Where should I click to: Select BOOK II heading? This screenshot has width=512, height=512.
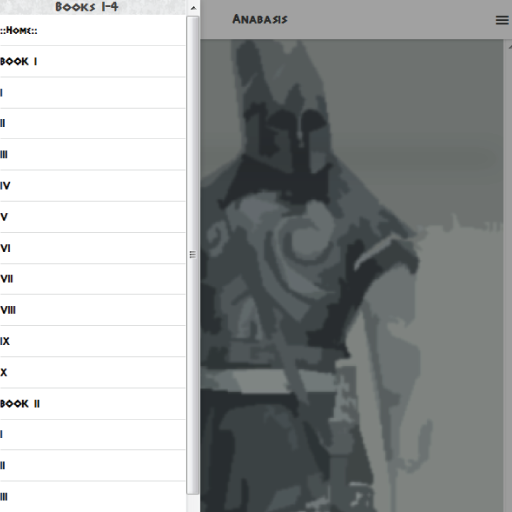tap(92, 404)
